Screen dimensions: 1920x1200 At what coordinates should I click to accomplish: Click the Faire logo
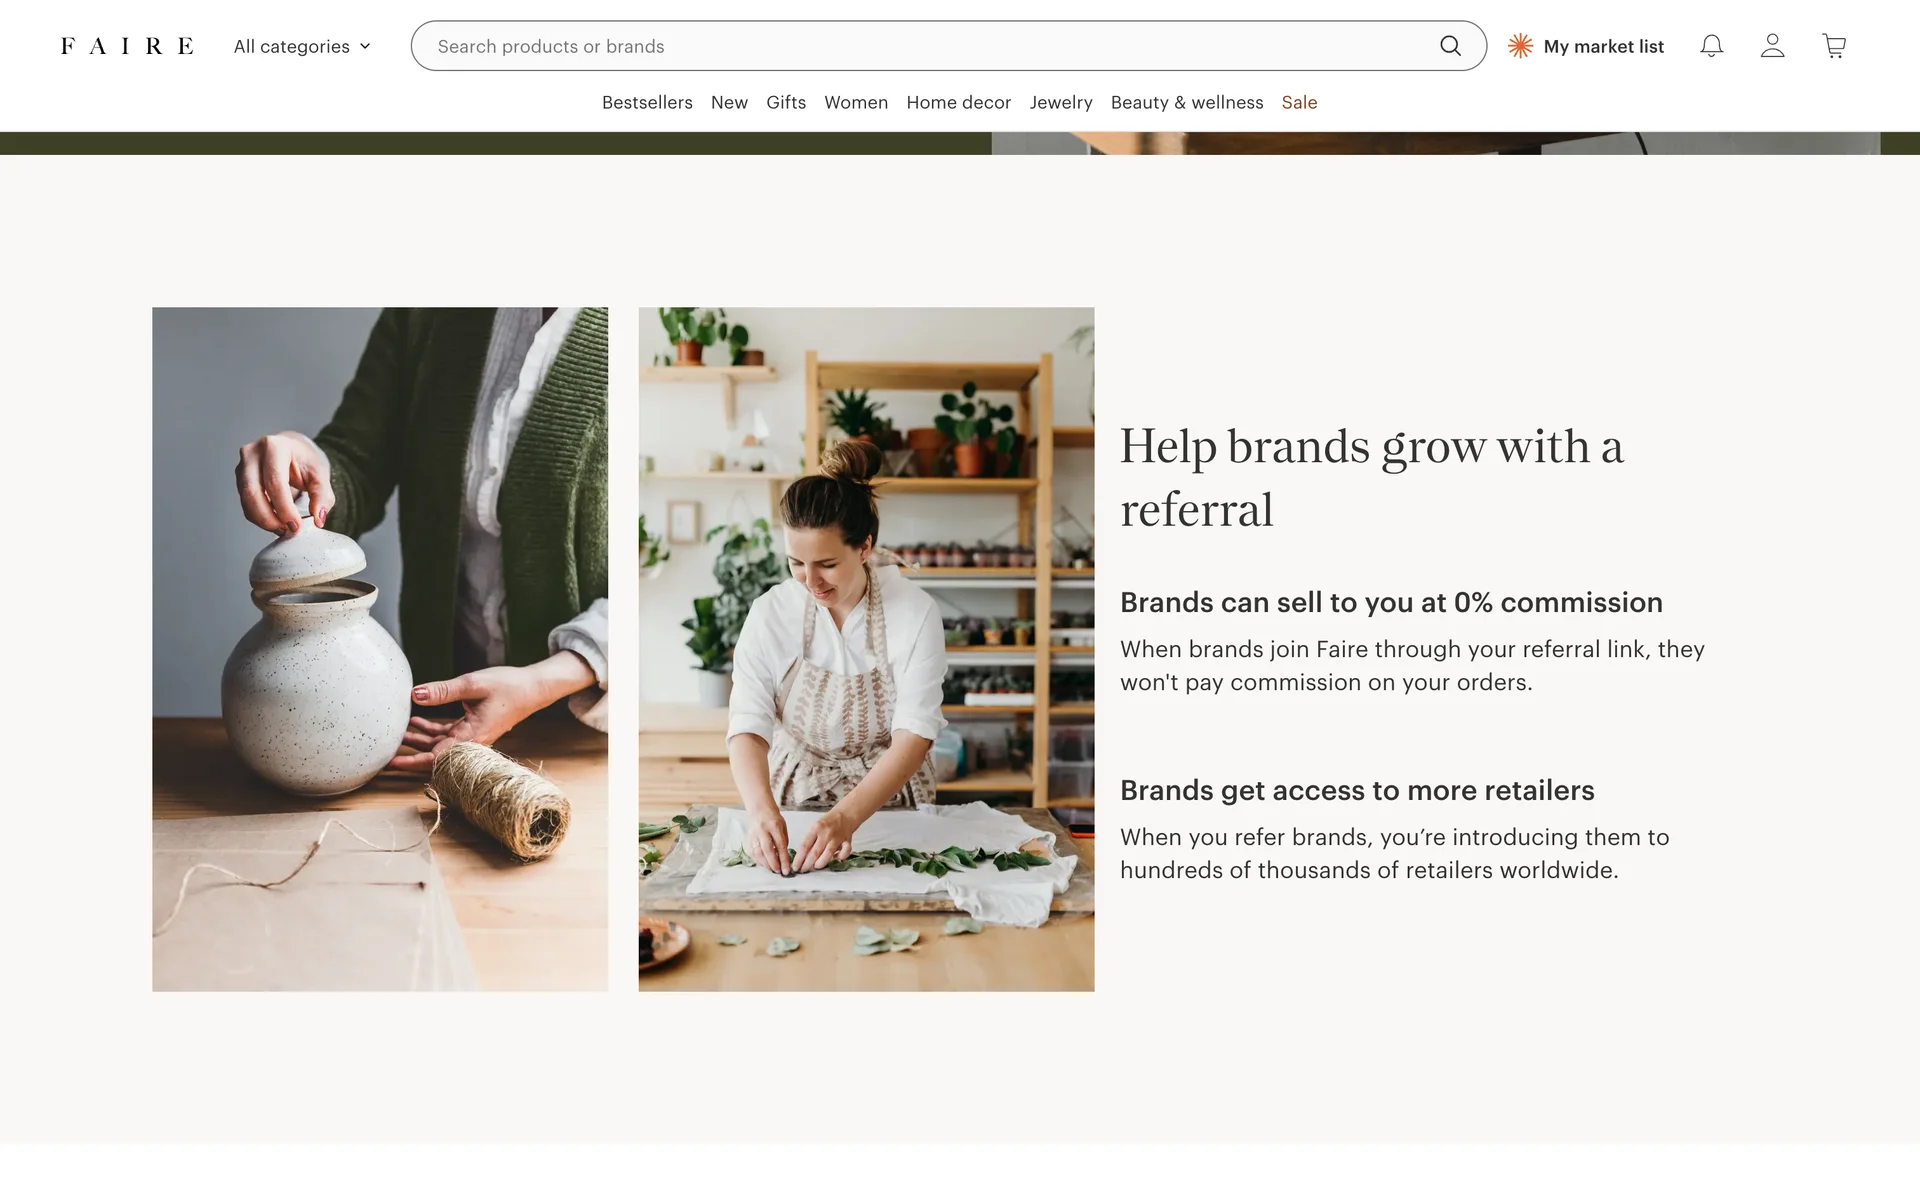tap(127, 46)
